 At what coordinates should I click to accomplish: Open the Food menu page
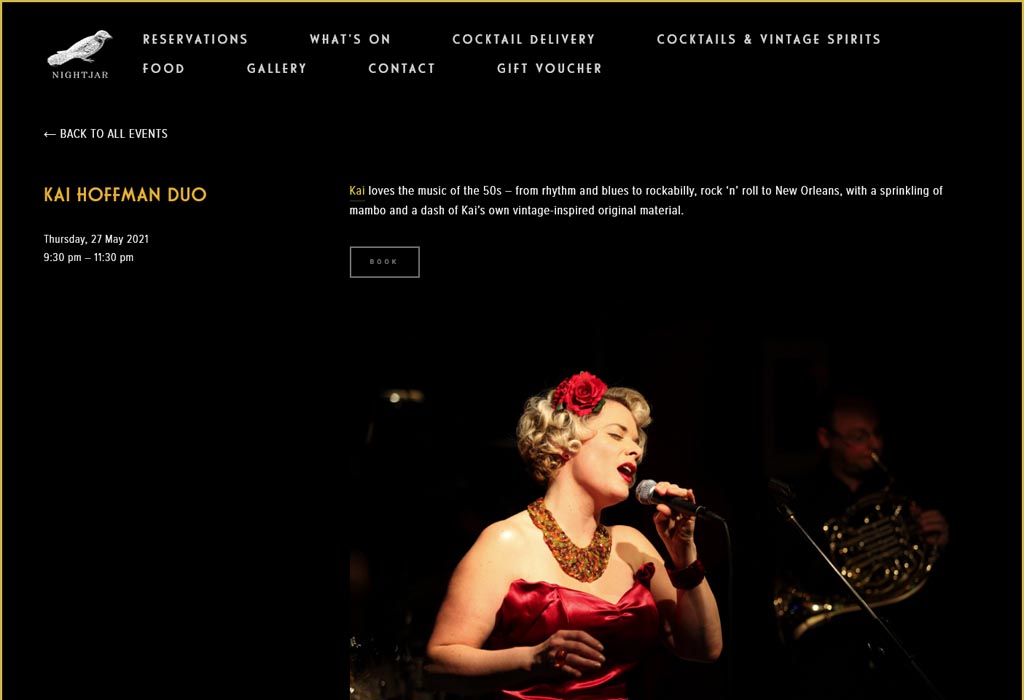164,69
